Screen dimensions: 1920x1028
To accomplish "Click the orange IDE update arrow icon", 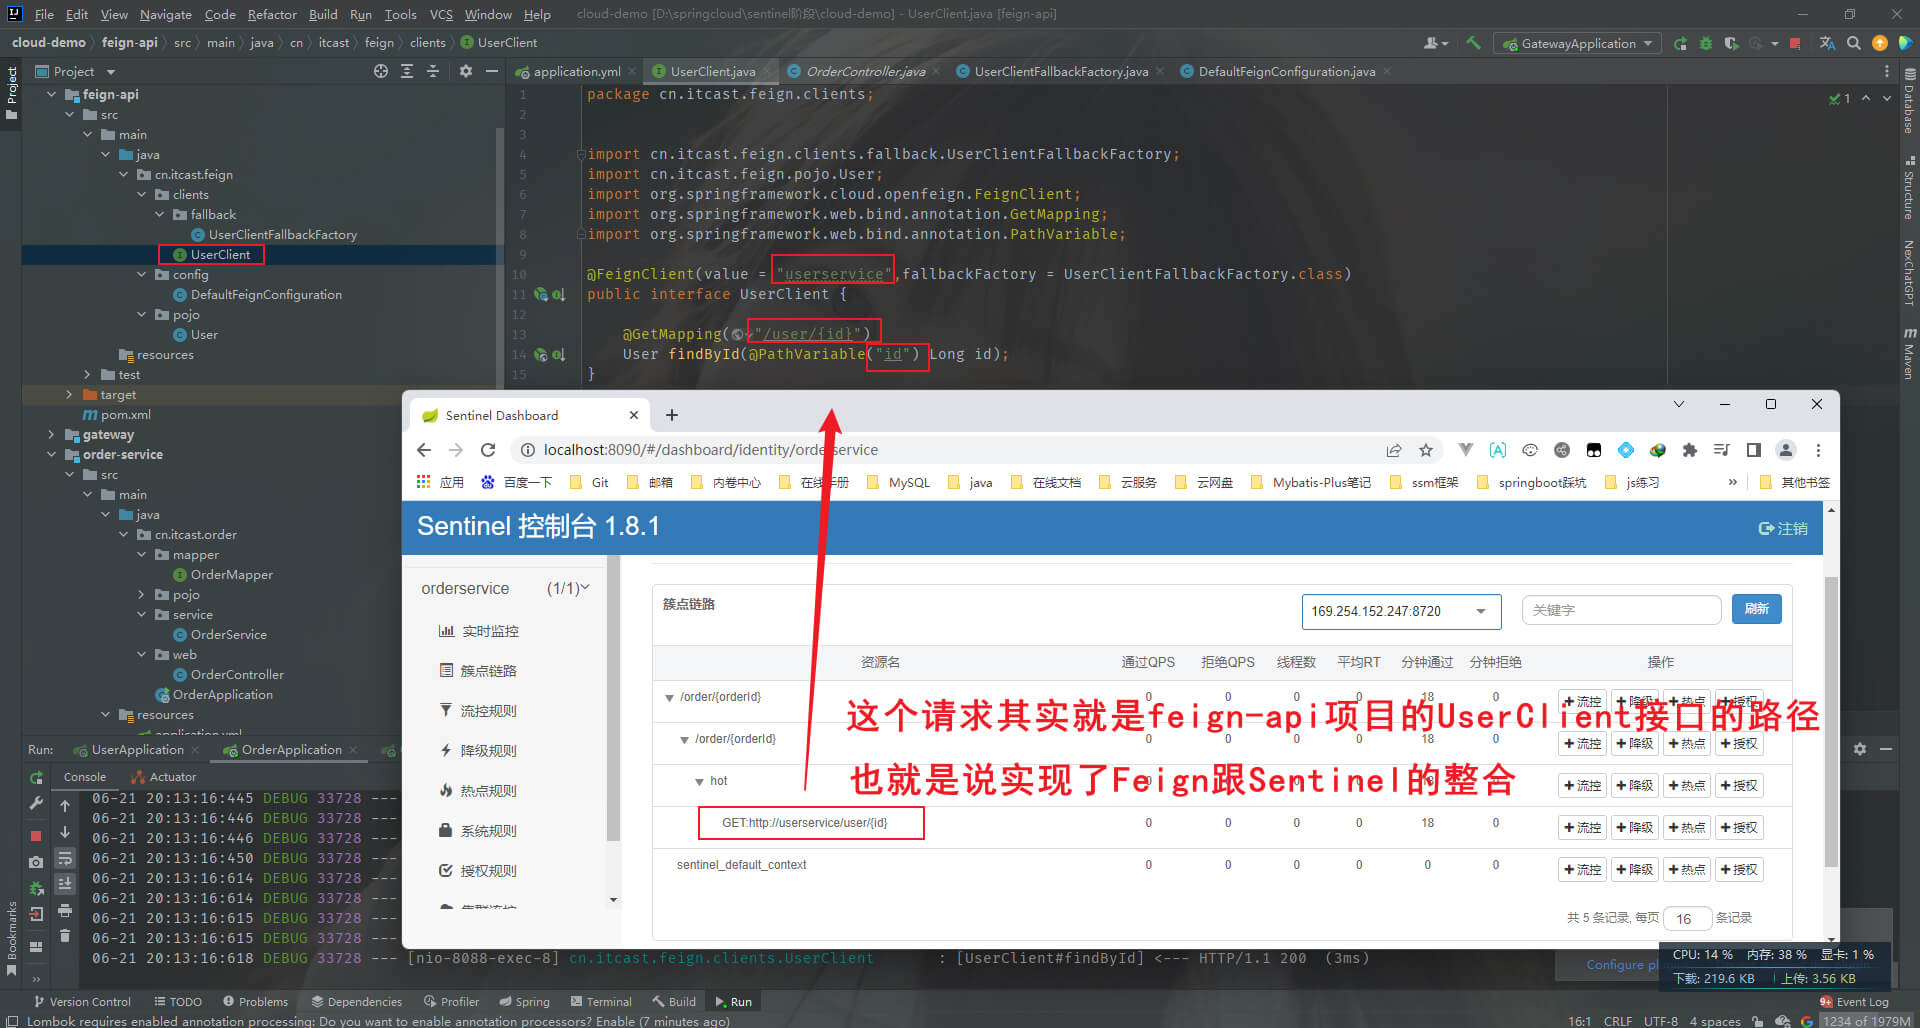I will (1880, 43).
